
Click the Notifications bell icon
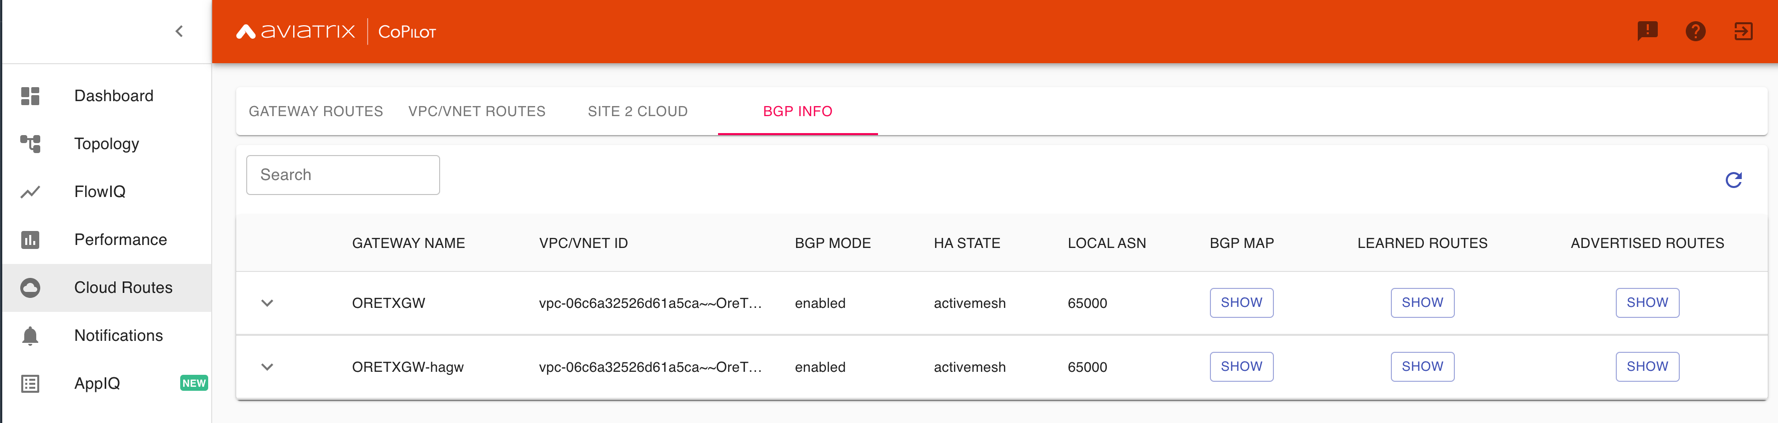(31, 336)
